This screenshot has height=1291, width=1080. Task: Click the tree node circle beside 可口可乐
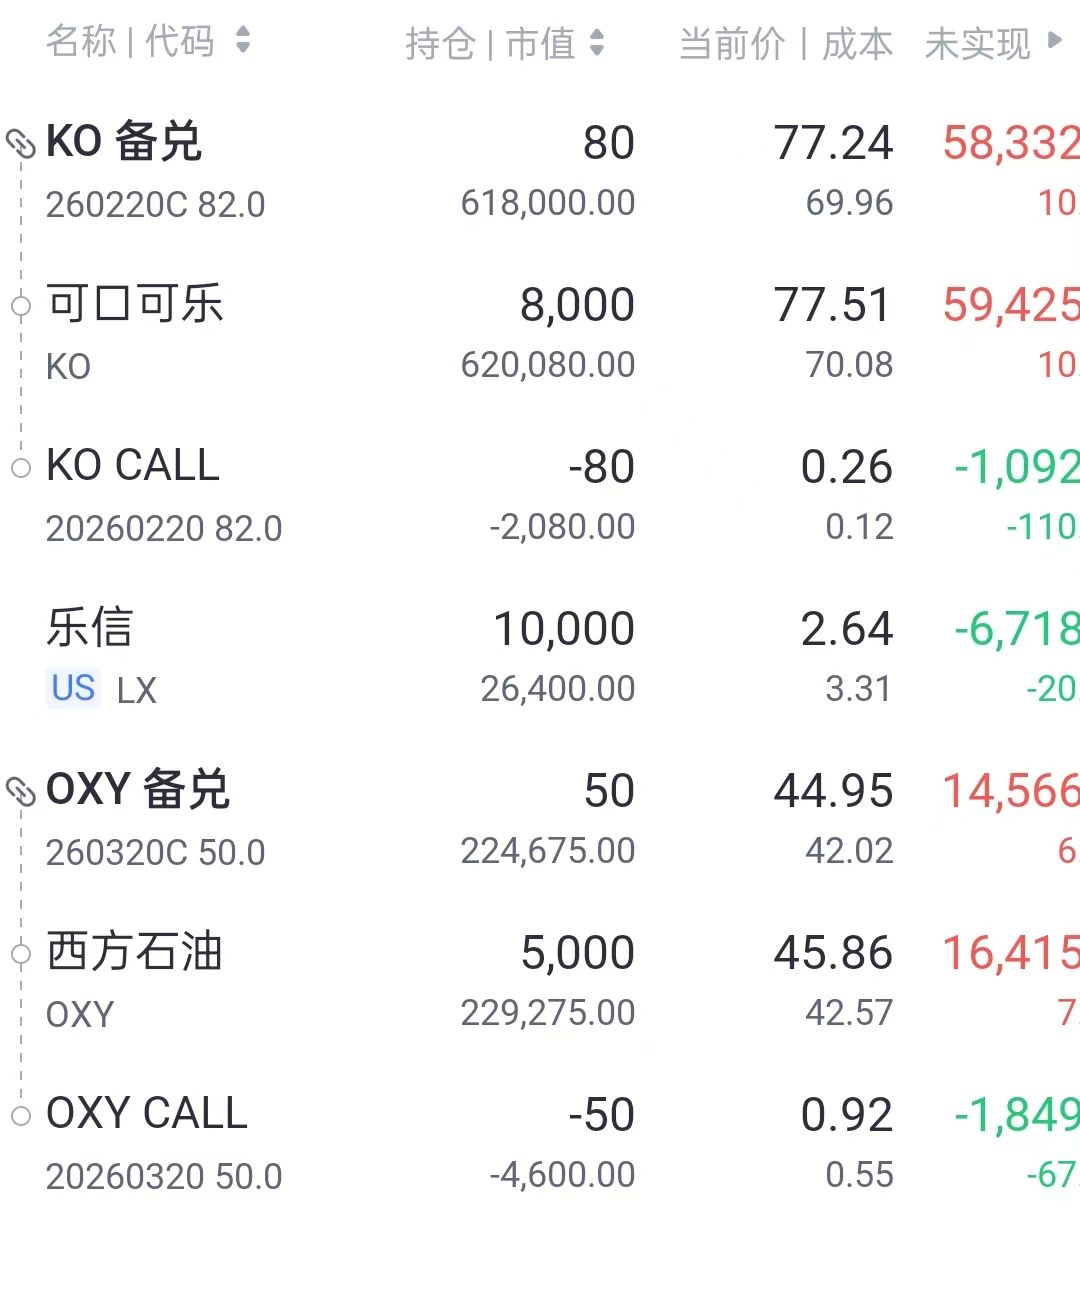(x=21, y=306)
